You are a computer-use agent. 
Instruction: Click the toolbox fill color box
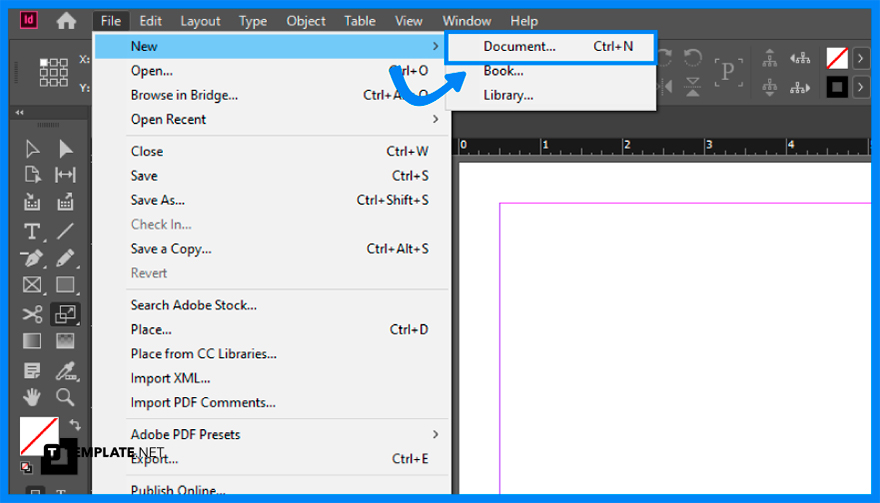pos(39,436)
